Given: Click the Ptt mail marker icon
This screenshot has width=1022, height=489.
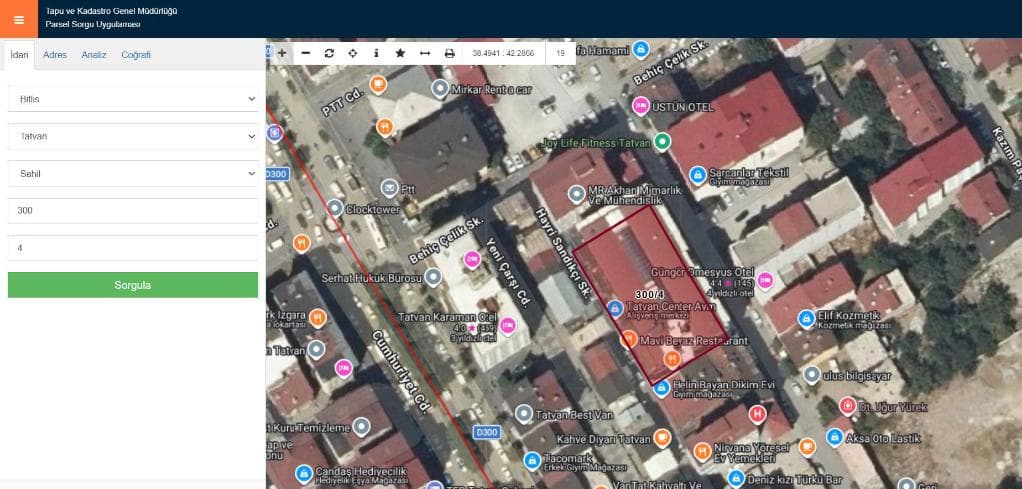Looking at the screenshot, I should pyautogui.click(x=390, y=189).
